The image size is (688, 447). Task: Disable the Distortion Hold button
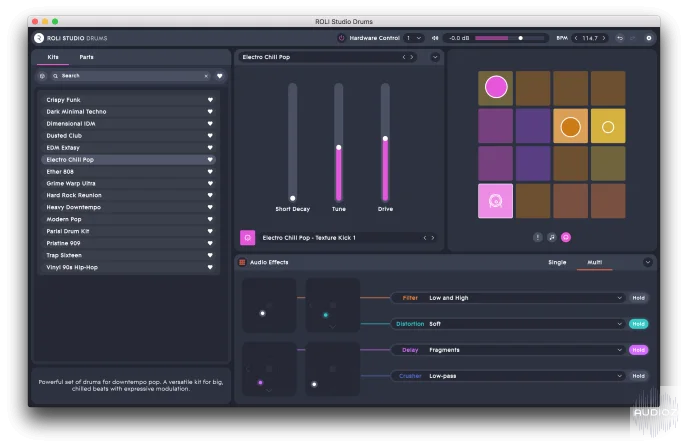638,324
